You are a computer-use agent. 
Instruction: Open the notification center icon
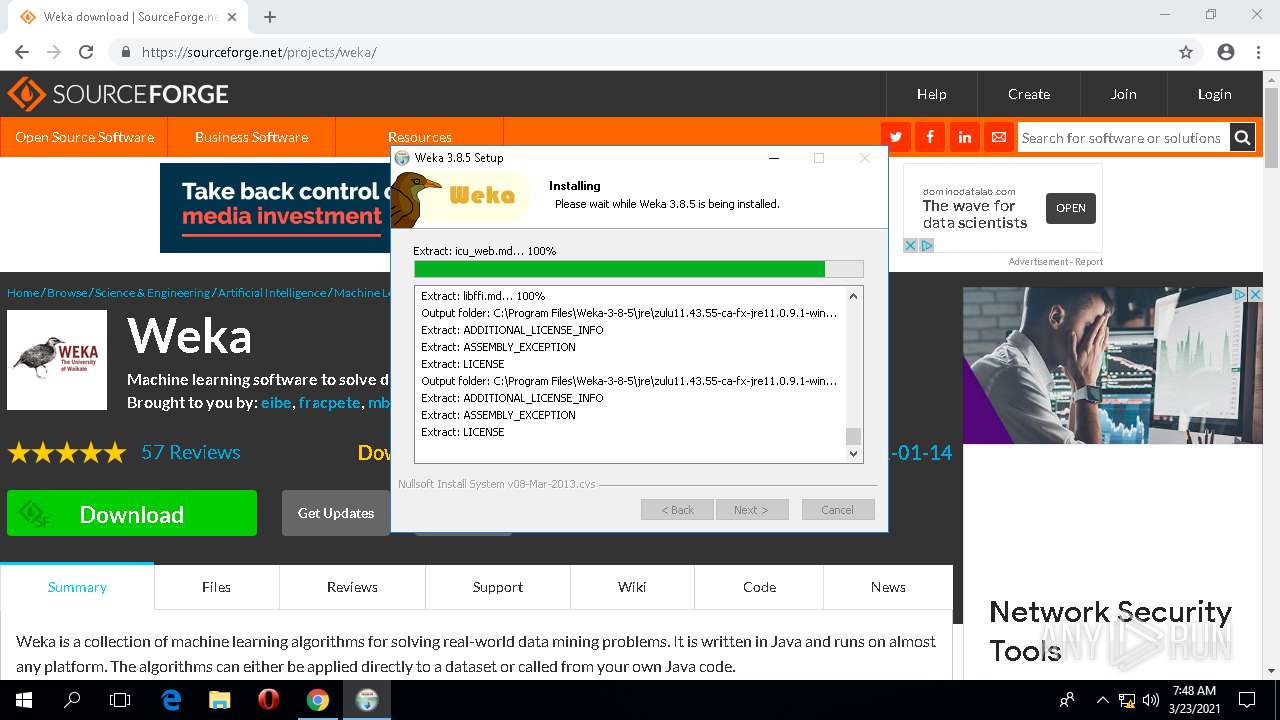coord(1247,700)
